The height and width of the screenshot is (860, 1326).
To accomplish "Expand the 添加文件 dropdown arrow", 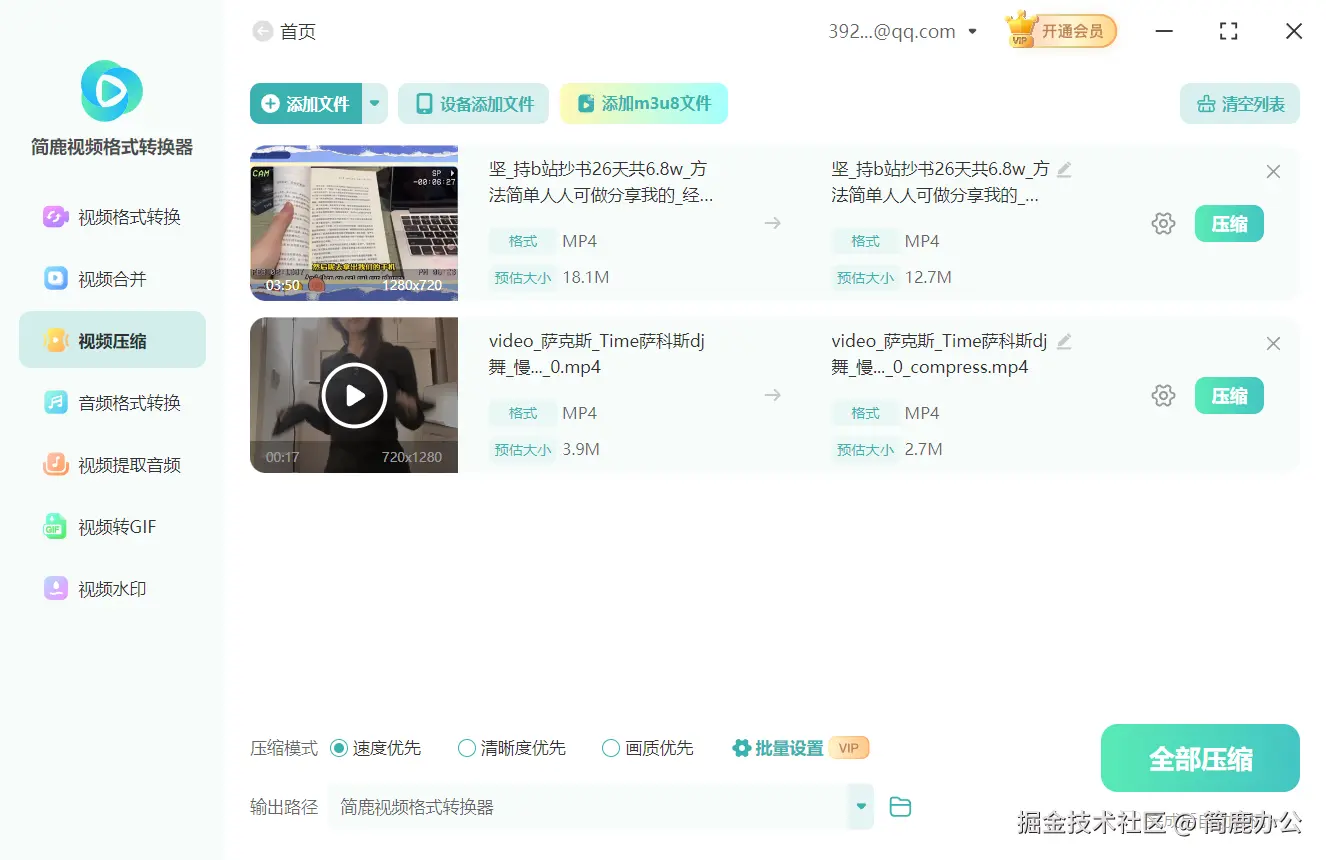I will tap(375, 103).
